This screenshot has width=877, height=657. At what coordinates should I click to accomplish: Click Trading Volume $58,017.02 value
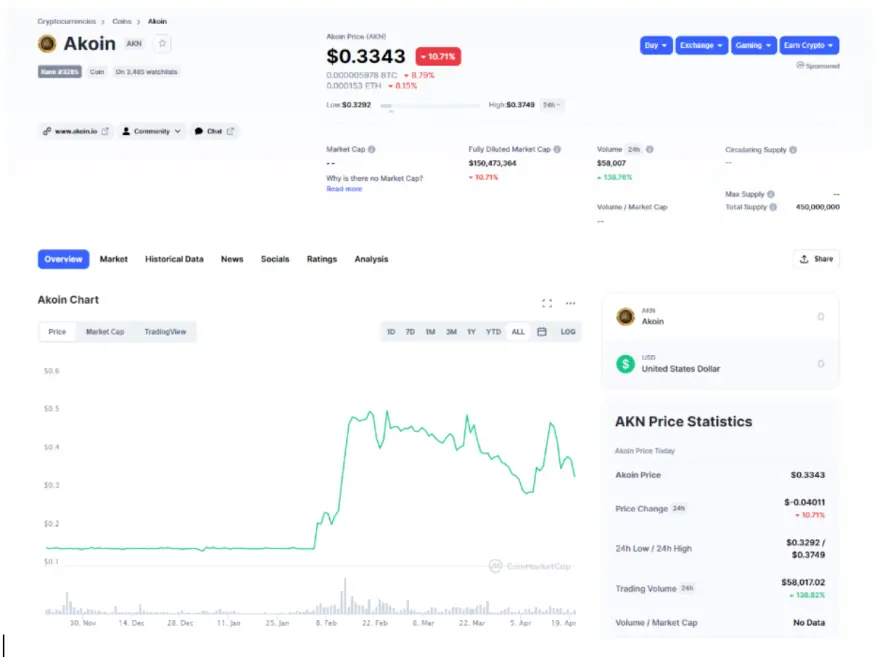803,582
